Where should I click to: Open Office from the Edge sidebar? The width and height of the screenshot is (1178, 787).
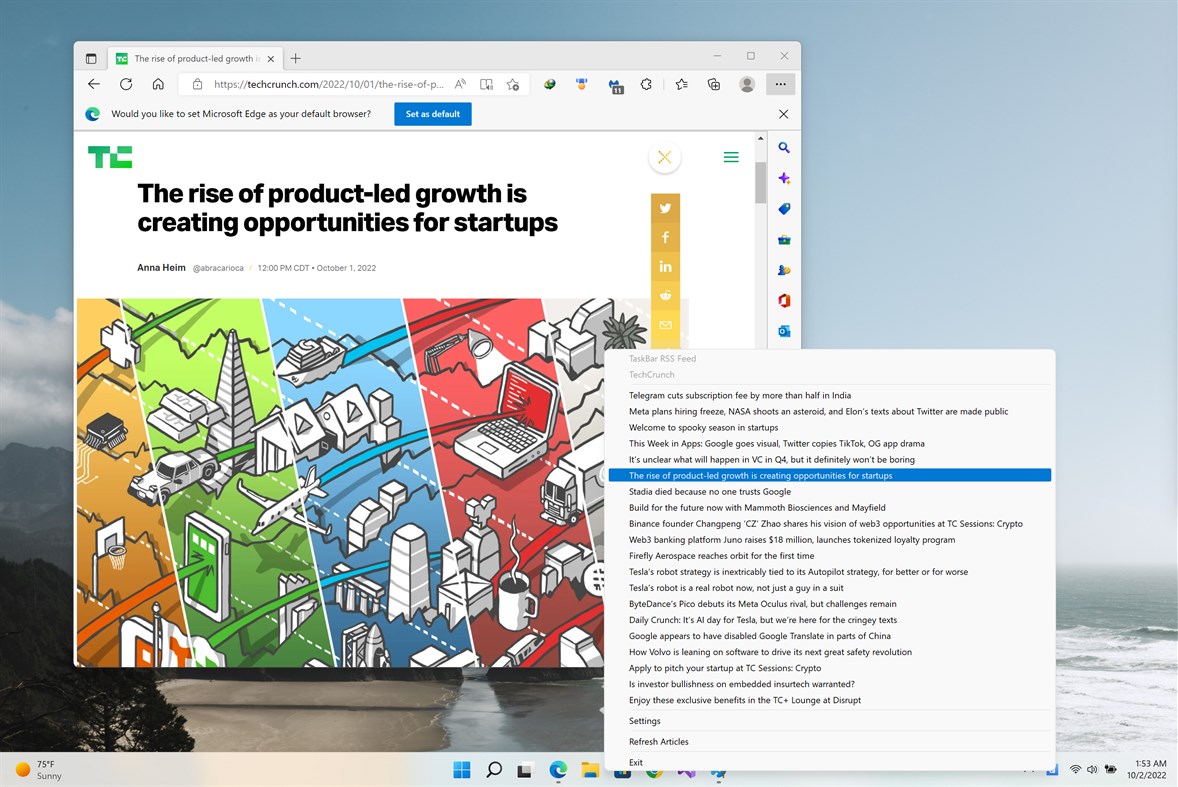[x=784, y=300]
